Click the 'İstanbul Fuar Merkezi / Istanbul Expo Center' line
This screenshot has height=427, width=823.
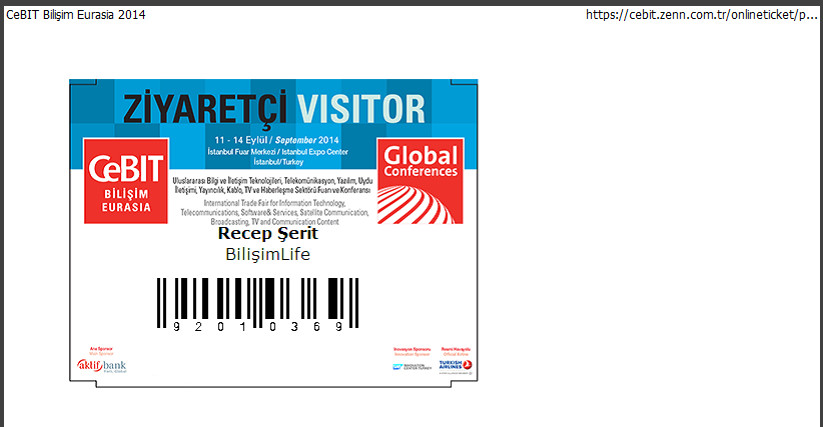278,152
